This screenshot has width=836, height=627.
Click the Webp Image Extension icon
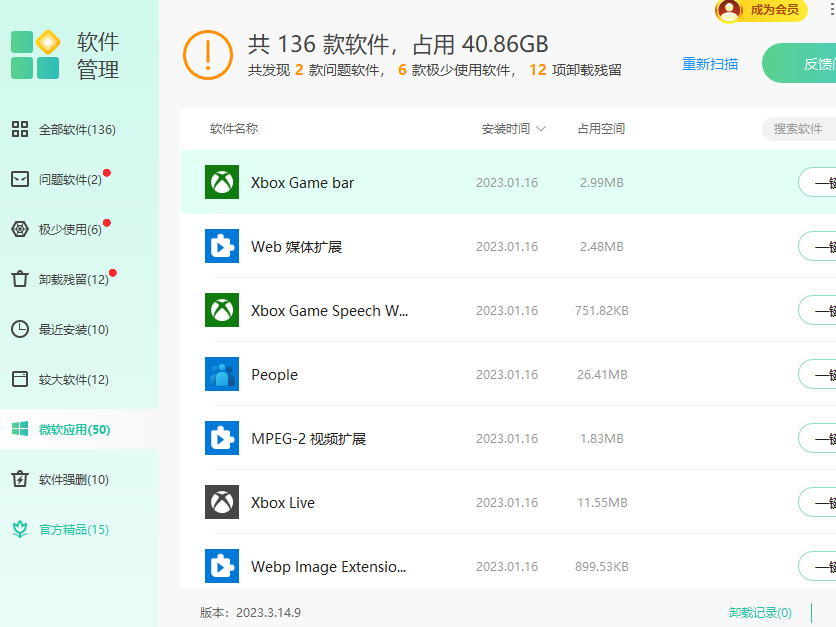point(222,566)
